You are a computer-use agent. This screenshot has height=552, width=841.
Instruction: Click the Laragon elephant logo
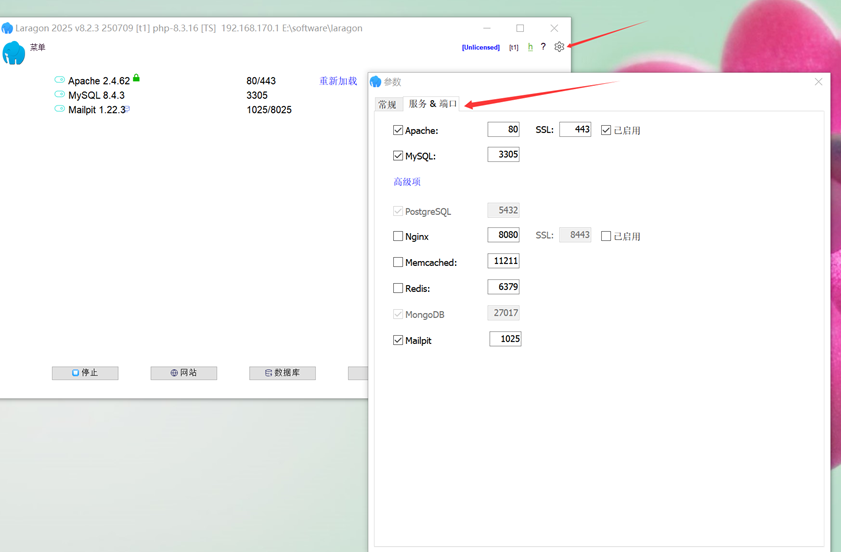(x=14, y=53)
